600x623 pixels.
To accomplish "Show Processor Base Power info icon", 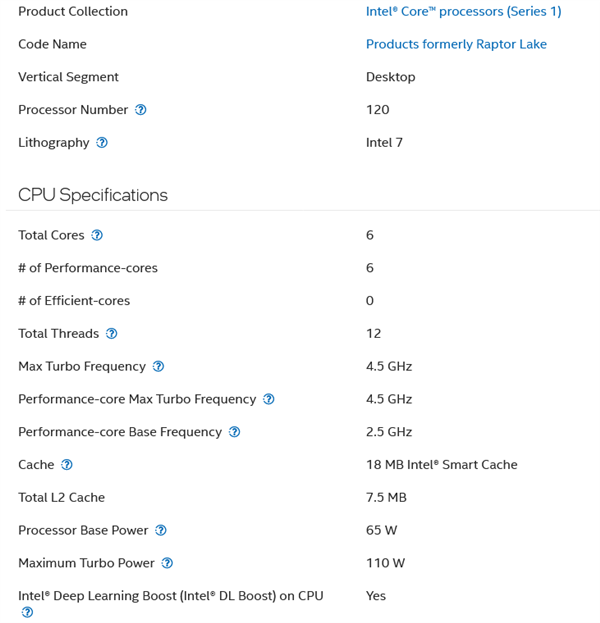I will pyautogui.click(x=161, y=531).
